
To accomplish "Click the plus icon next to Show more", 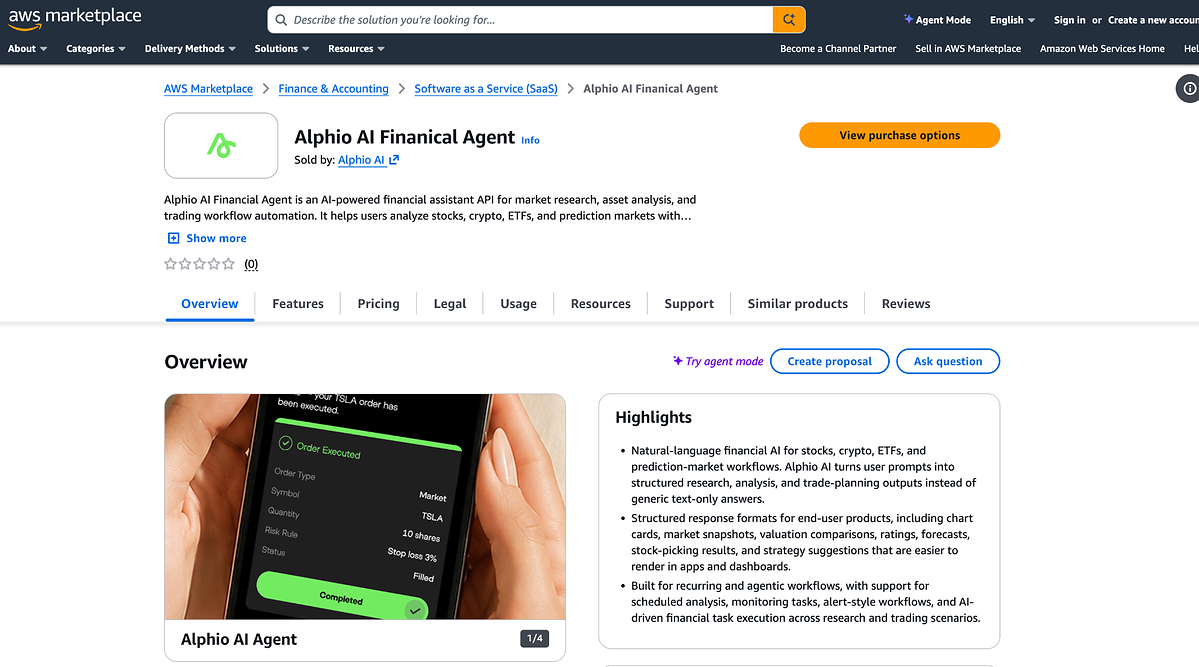I will click(x=174, y=238).
